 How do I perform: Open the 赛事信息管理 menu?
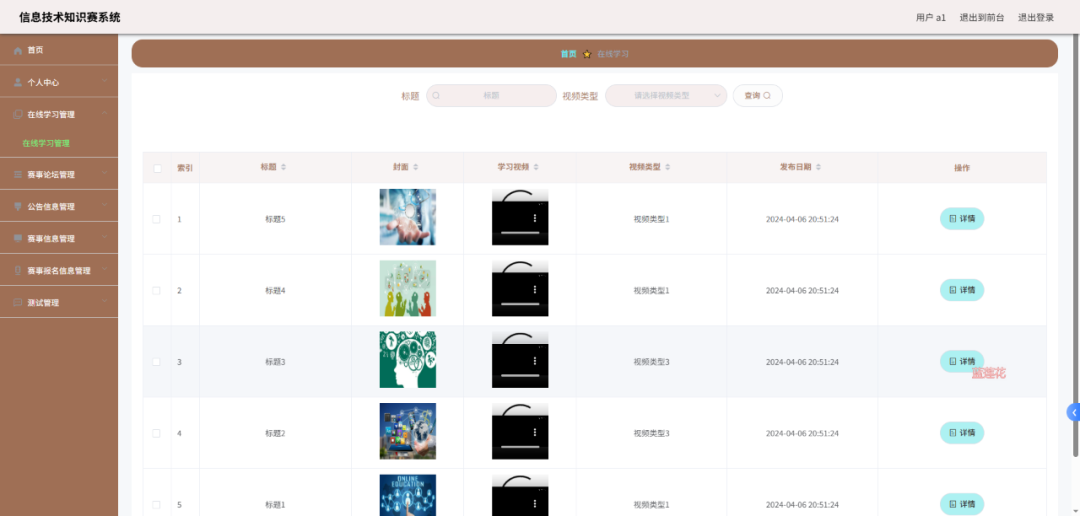(x=59, y=238)
